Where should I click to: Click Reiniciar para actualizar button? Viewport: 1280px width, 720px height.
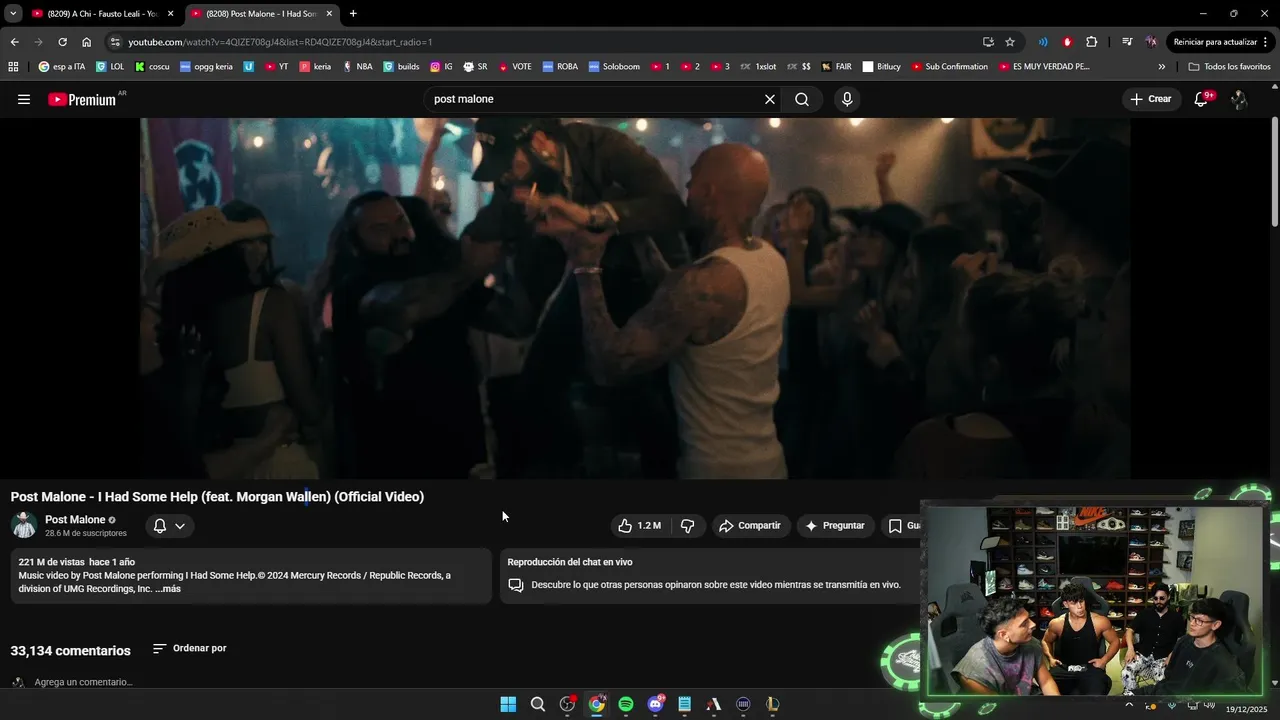[1221, 42]
